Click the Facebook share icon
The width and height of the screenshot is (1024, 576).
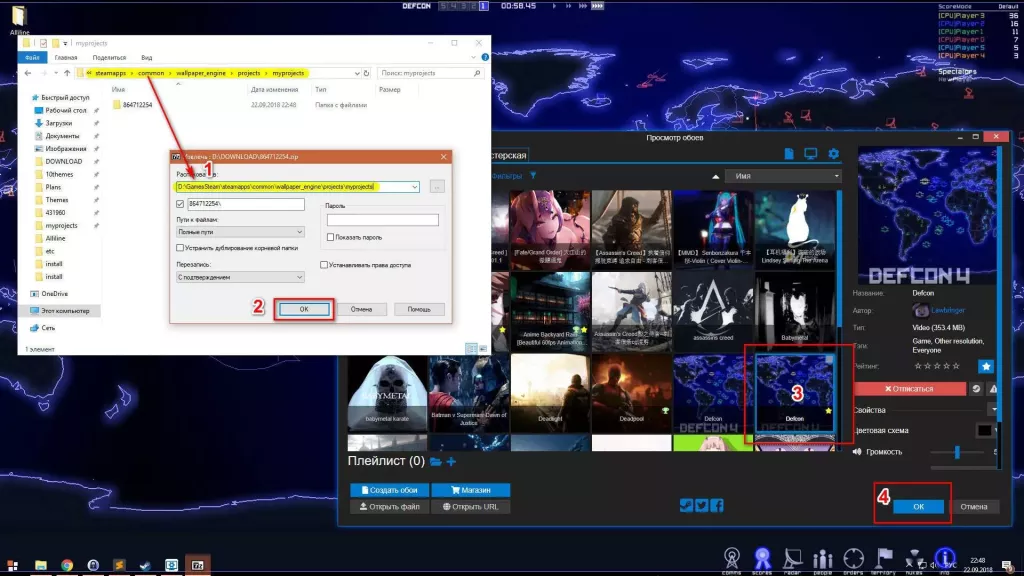click(716, 507)
